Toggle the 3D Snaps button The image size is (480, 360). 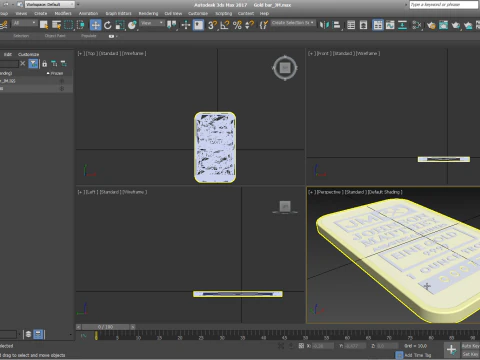pyautogui.click(x=212, y=25)
